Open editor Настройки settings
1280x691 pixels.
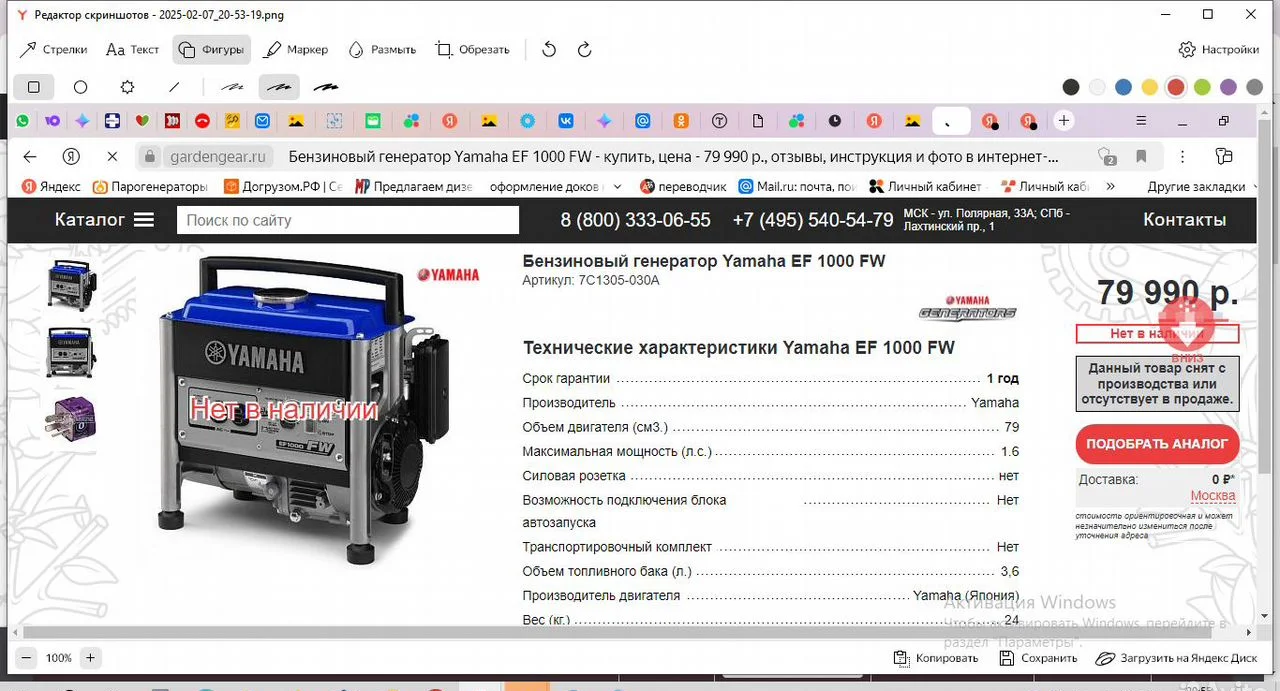coord(1219,49)
